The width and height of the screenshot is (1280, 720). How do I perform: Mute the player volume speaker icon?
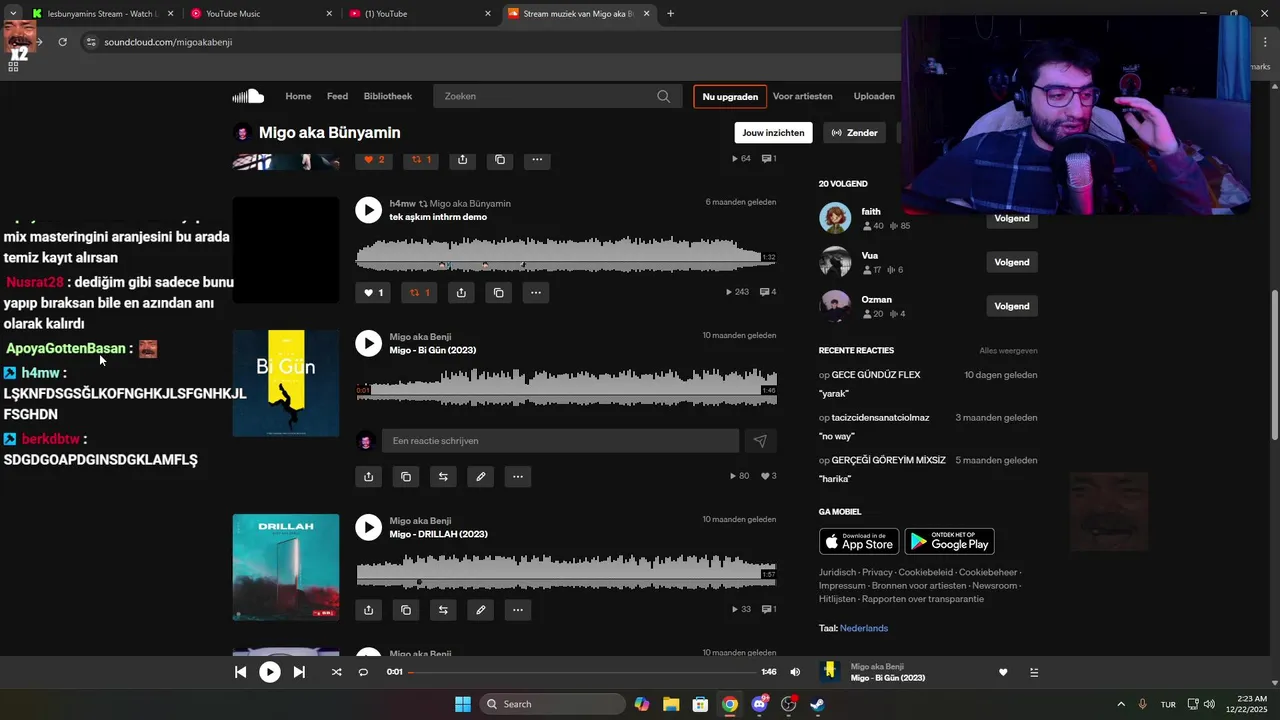click(x=795, y=672)
